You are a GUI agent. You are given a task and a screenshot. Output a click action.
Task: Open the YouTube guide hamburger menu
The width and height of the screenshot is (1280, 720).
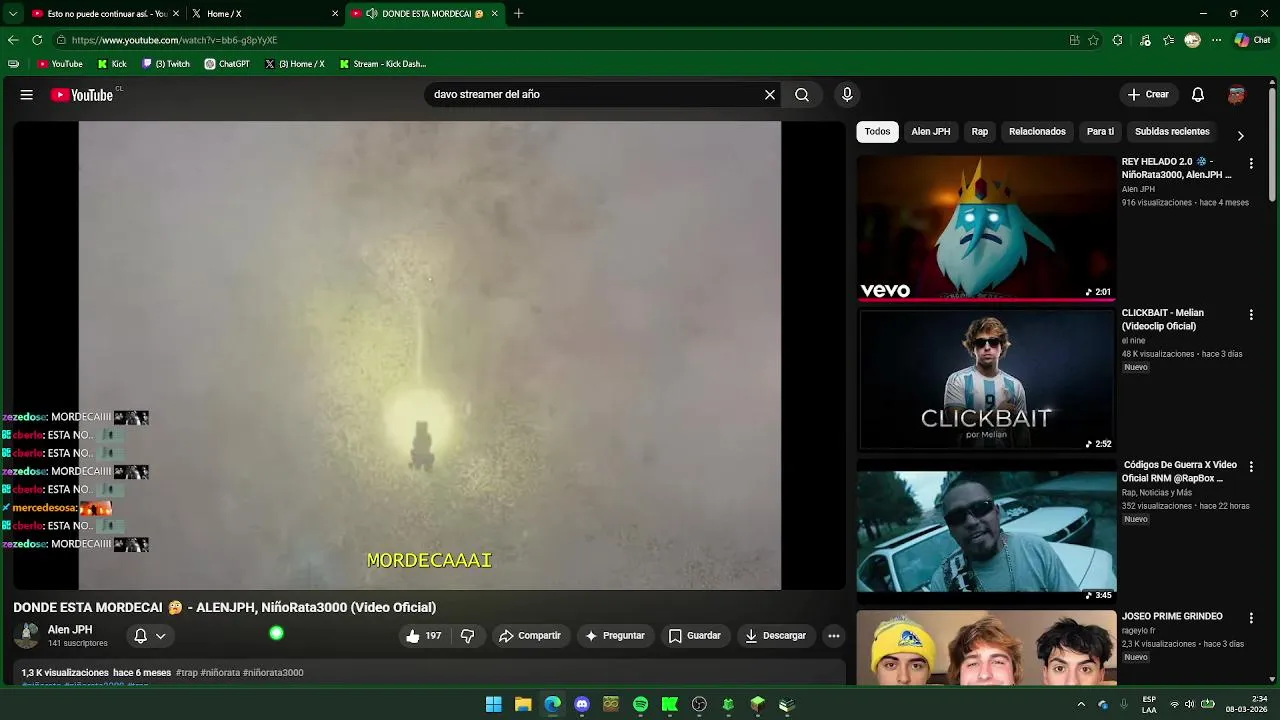coord(27,95)
